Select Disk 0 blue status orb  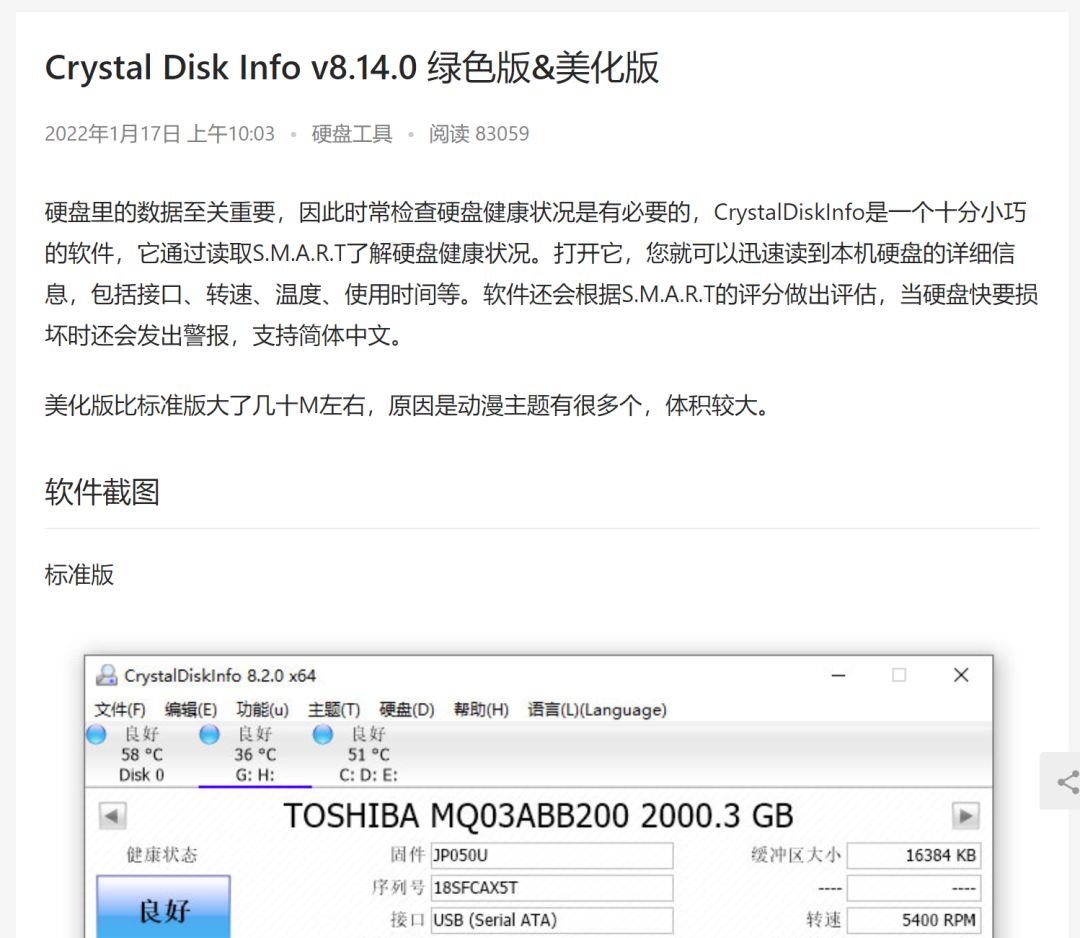[x=96, y=734]
